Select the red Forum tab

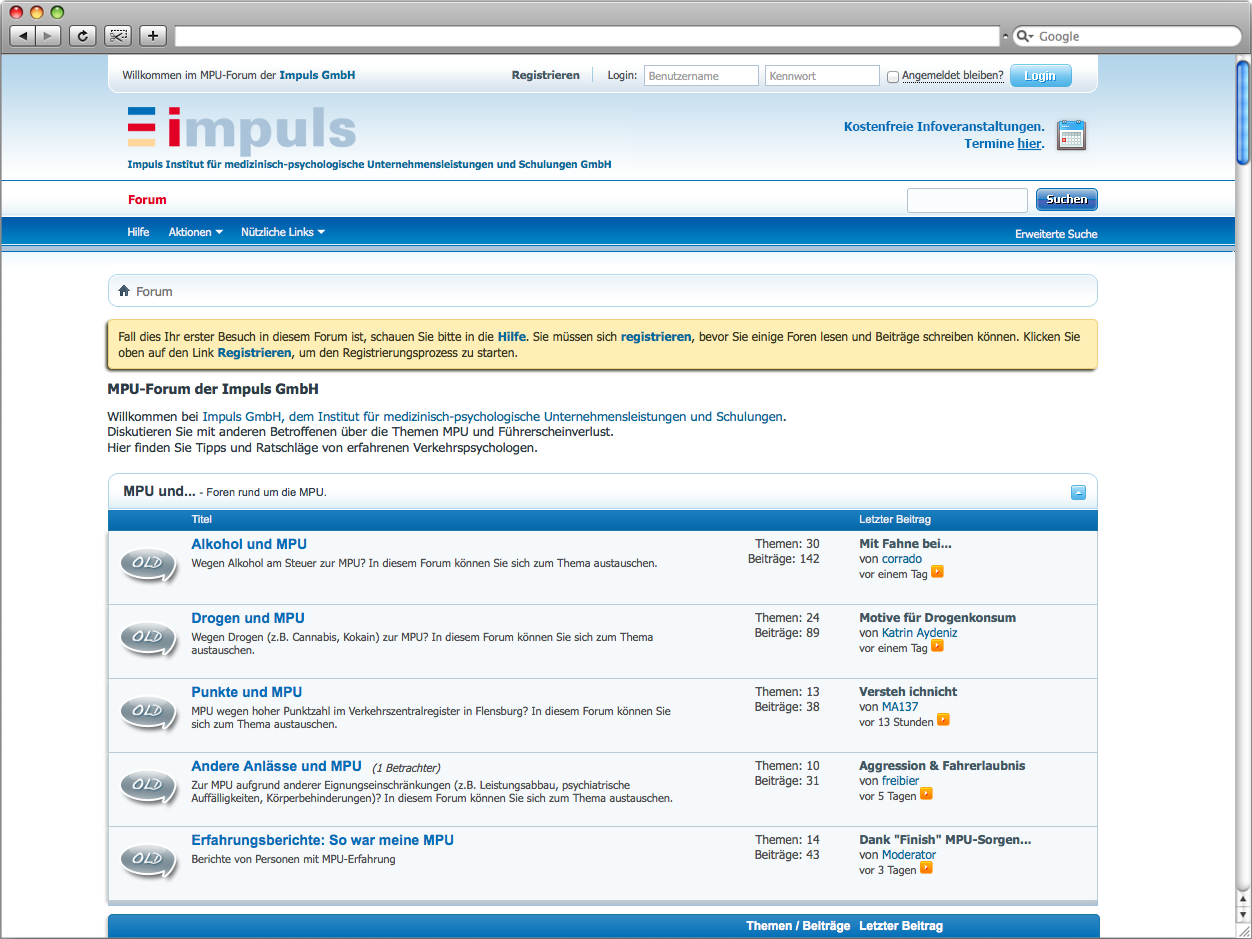tap(147, 200)
